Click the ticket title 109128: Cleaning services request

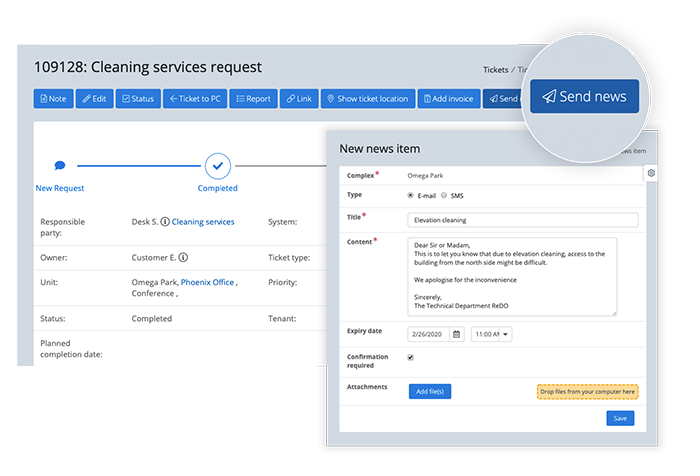tap(148, 67)
